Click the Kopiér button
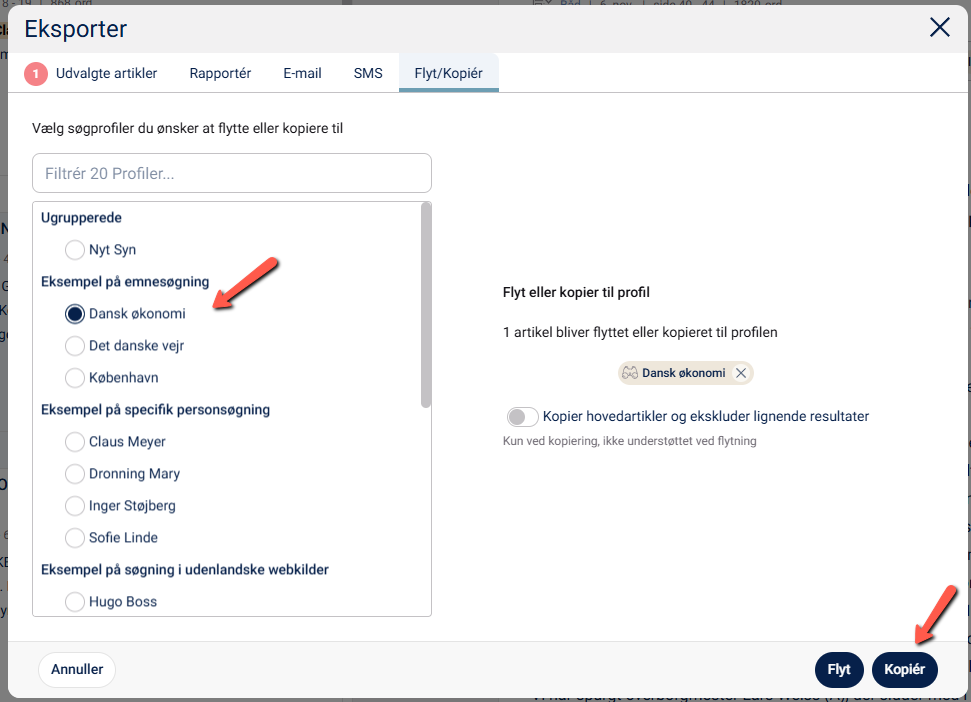The height and width of the screenshot is (702, 971). pyautogui.click(x=905, y=669)
